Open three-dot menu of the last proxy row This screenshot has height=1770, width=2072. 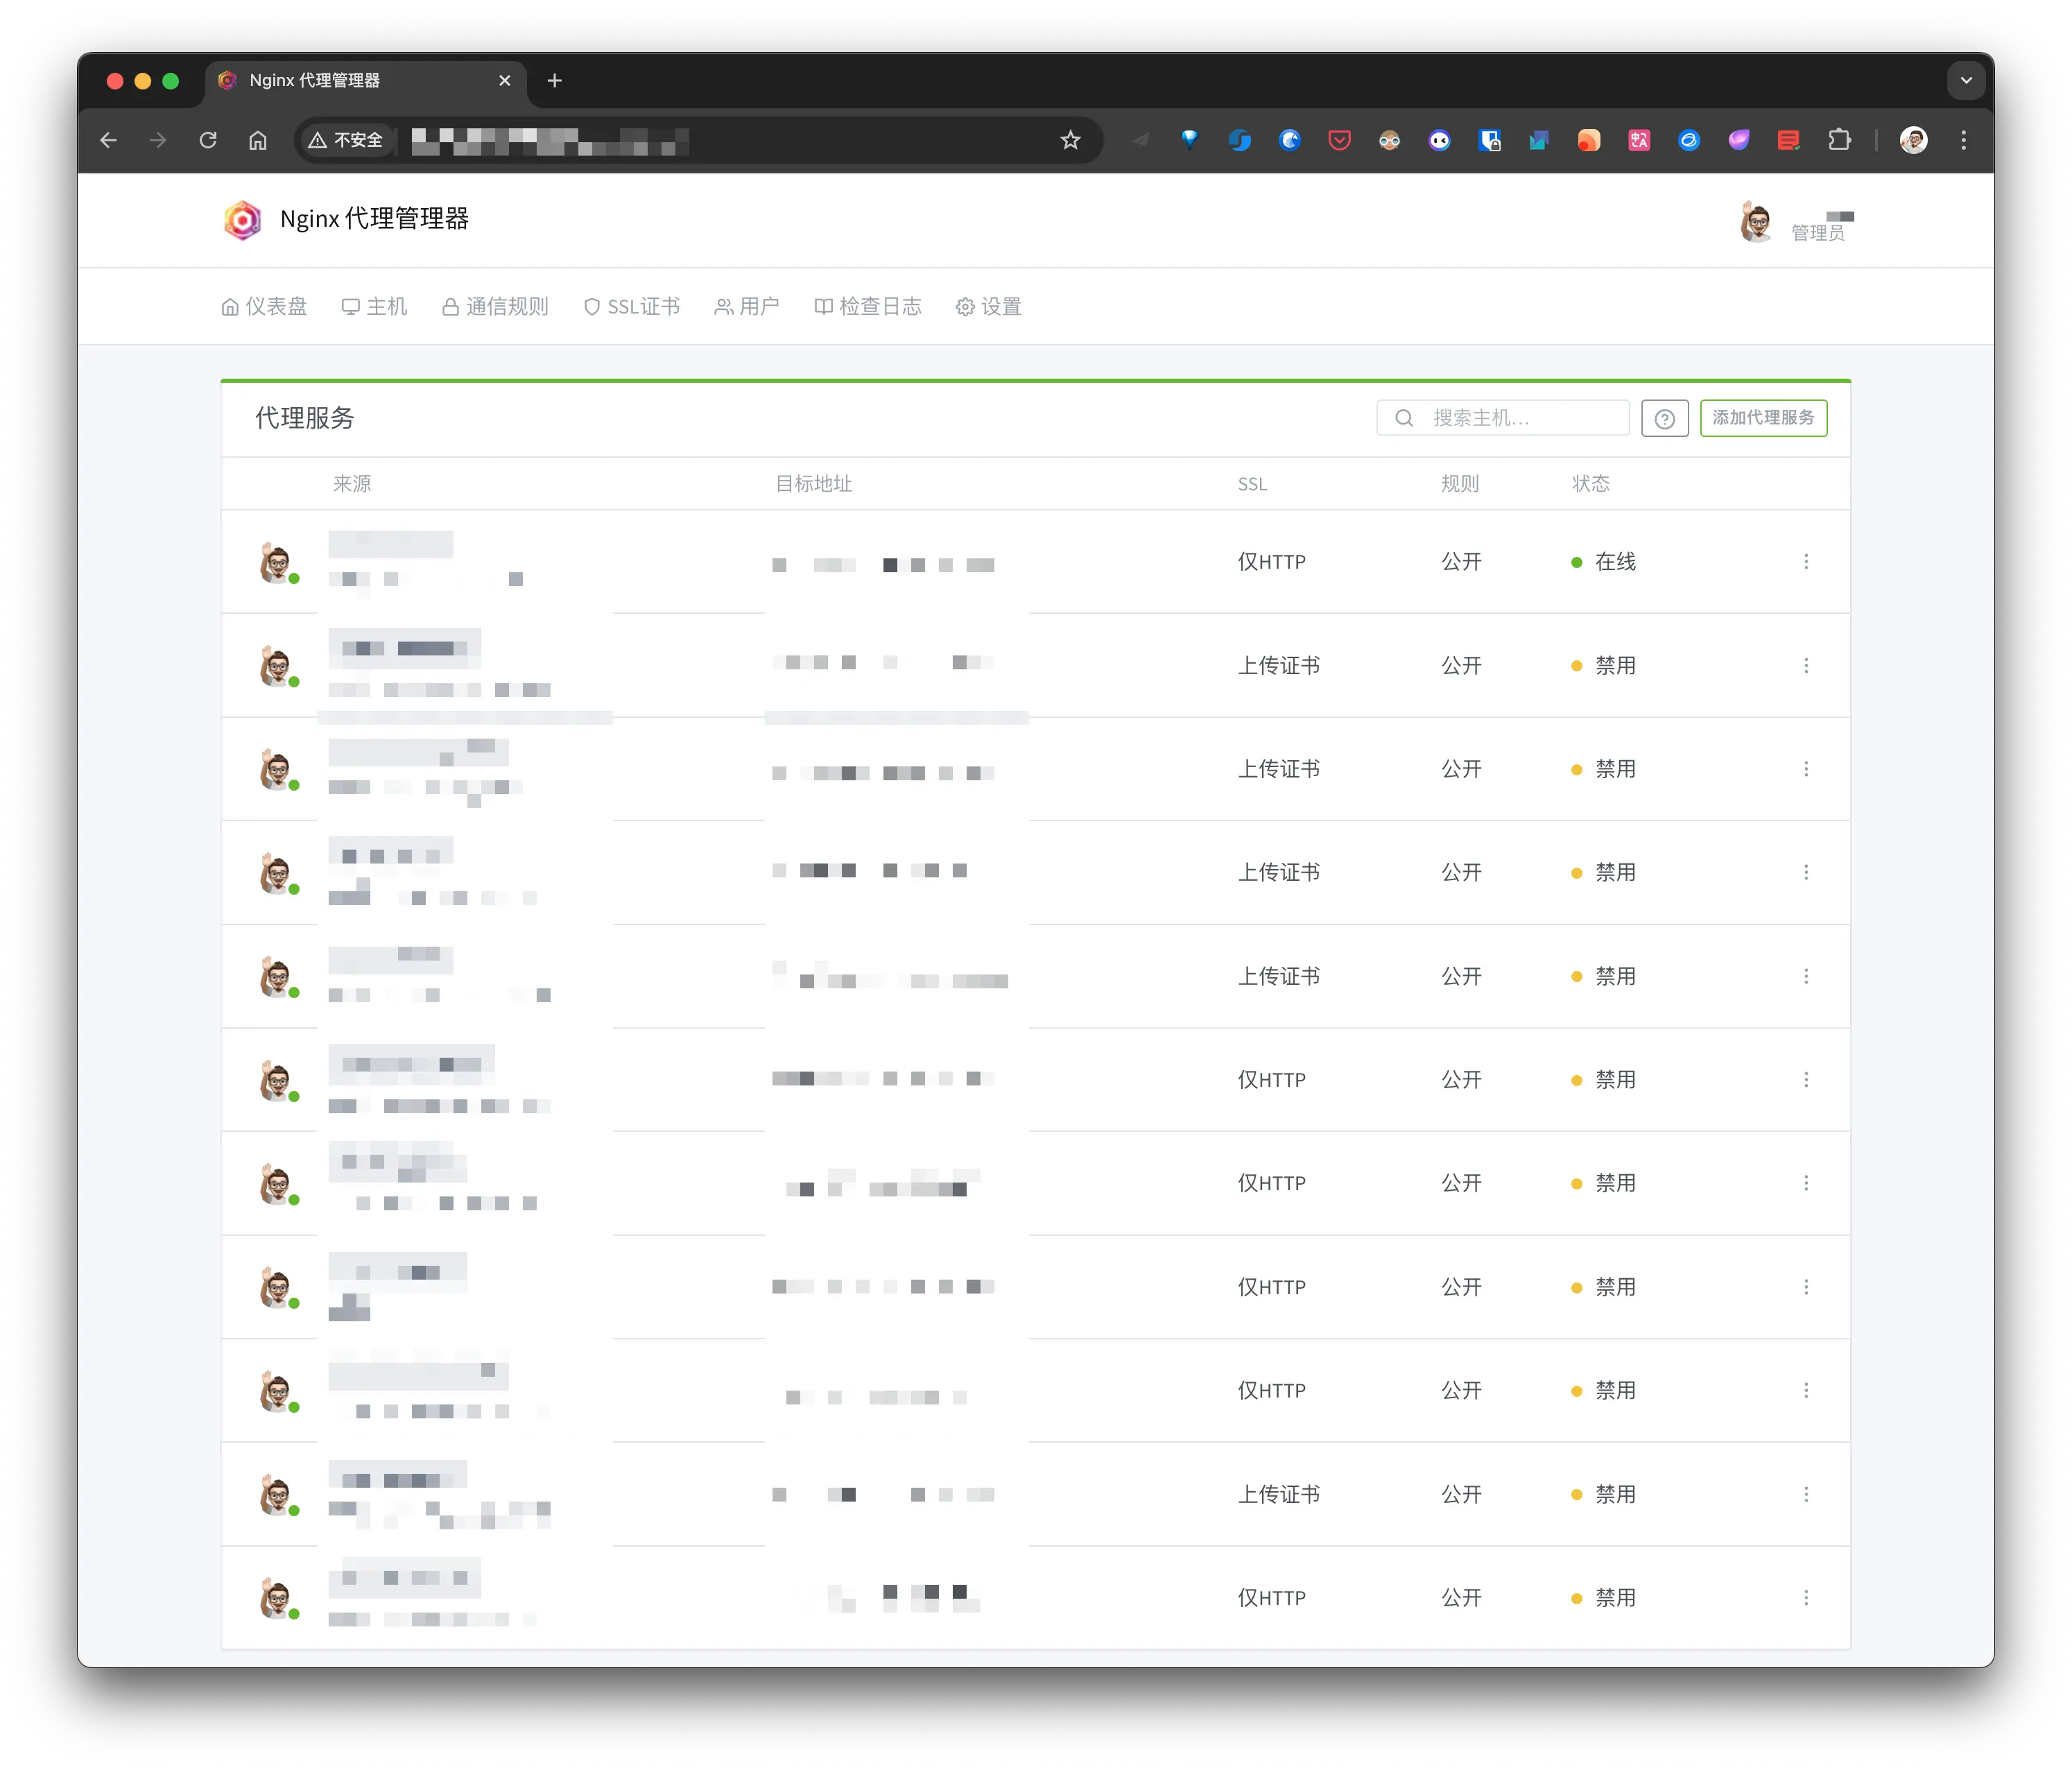pyautogui.click(x=1805, y=1598)
